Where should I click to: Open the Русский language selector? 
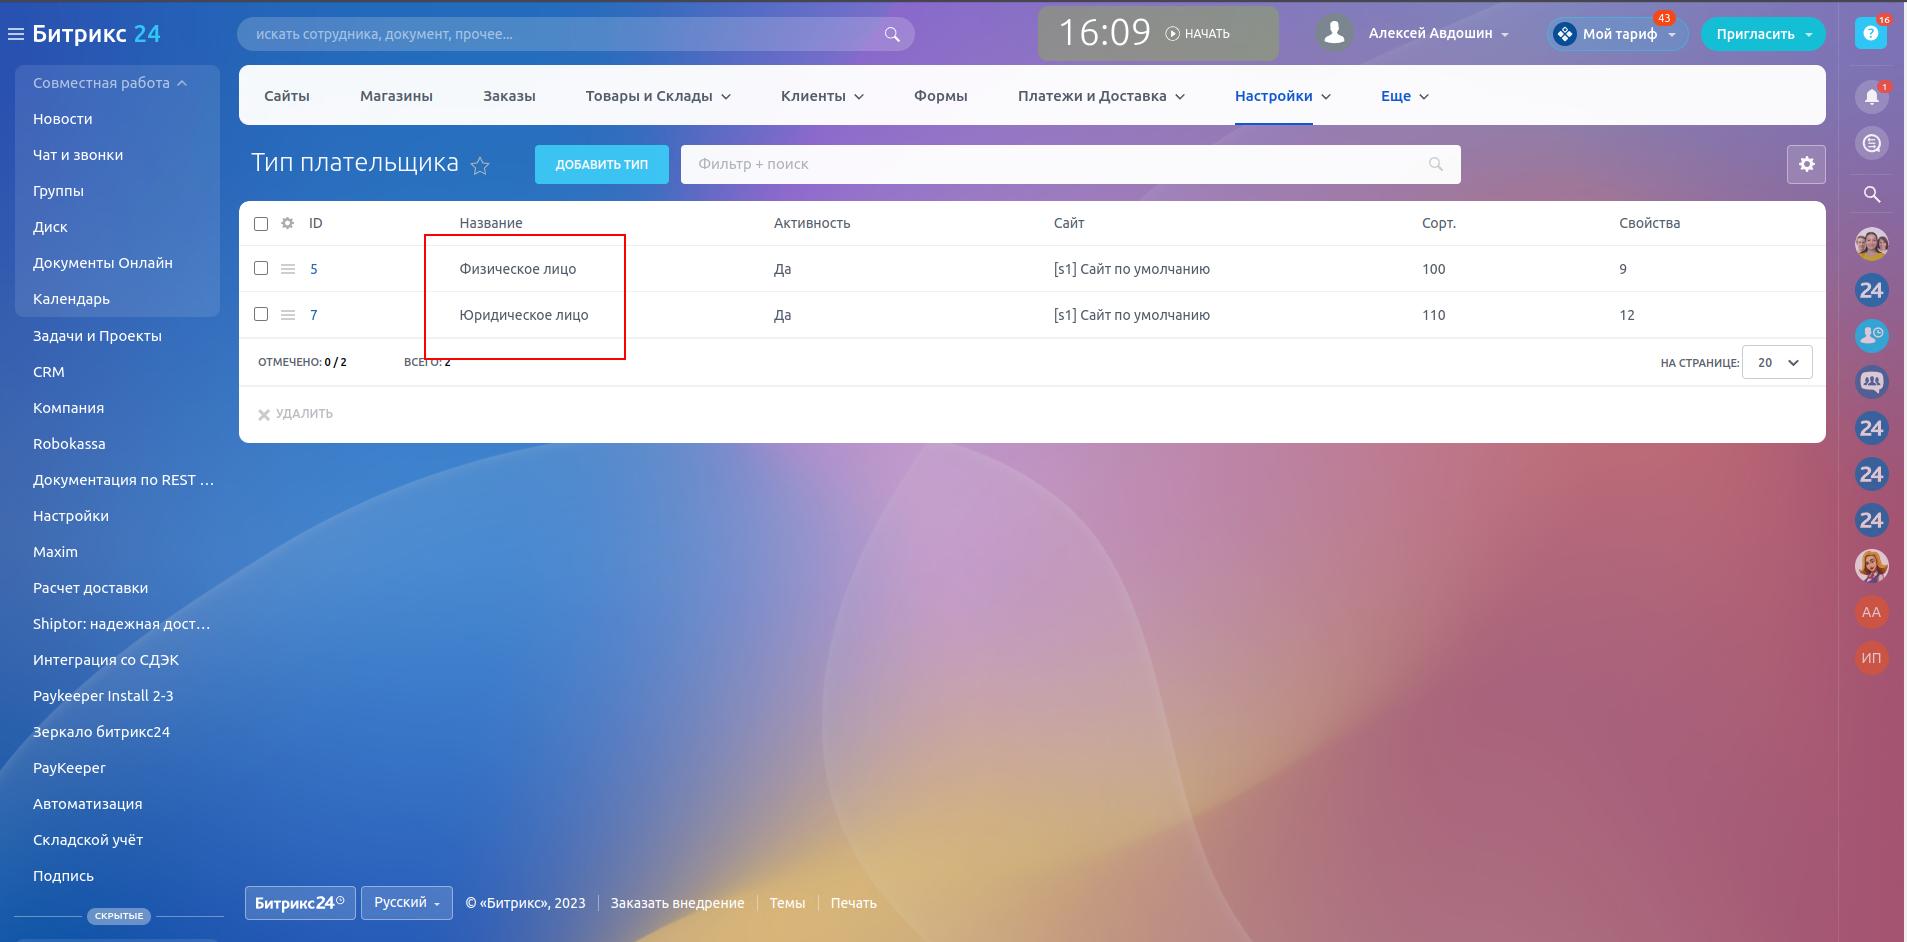(406, 903)
